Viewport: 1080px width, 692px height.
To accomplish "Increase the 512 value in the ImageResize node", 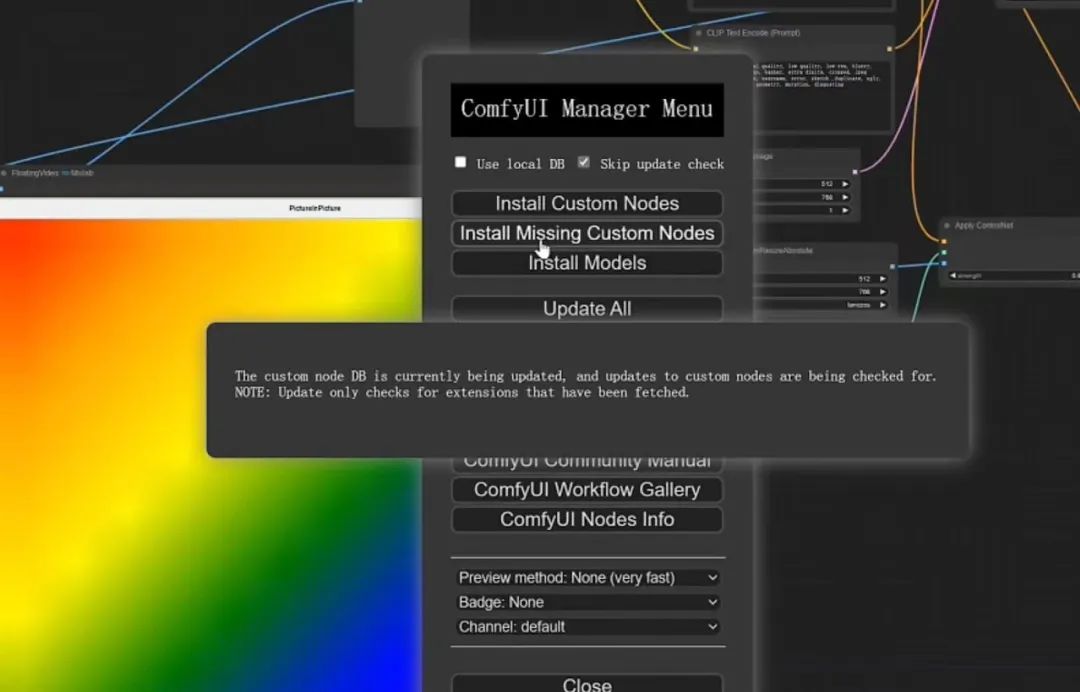I will 883,279.
